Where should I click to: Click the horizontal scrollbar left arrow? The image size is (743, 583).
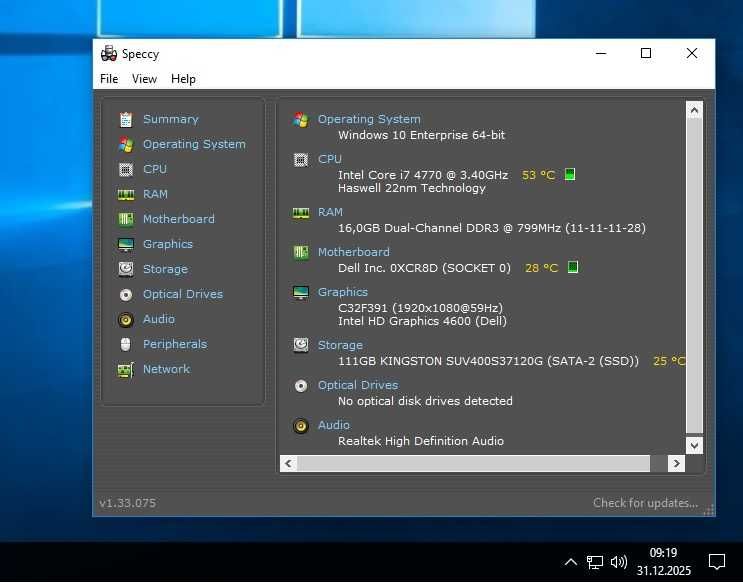coord(289,464)
